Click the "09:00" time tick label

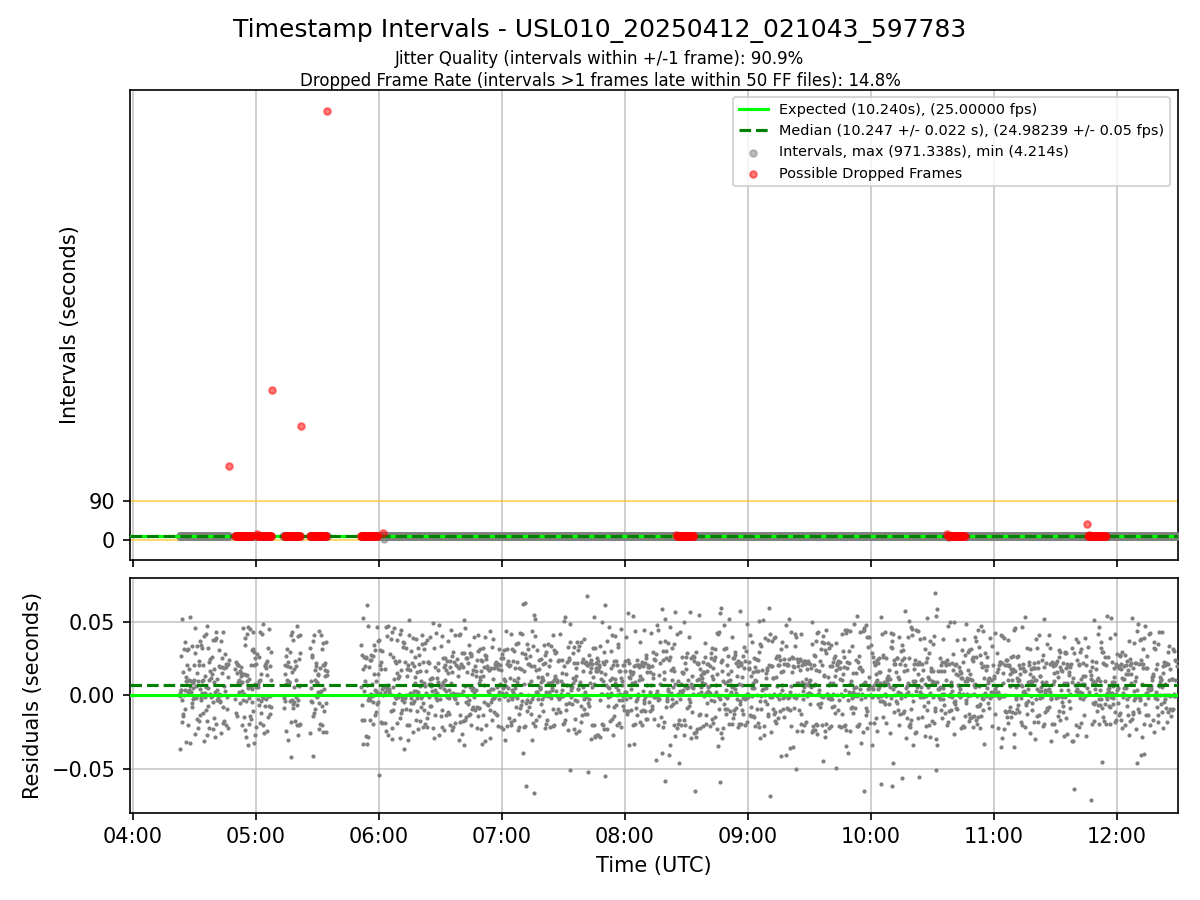pos(748,837)
